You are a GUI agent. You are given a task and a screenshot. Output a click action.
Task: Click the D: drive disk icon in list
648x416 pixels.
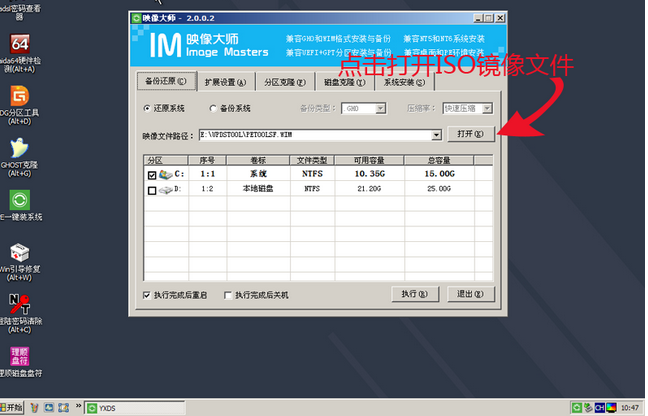(x=166, y=190)
